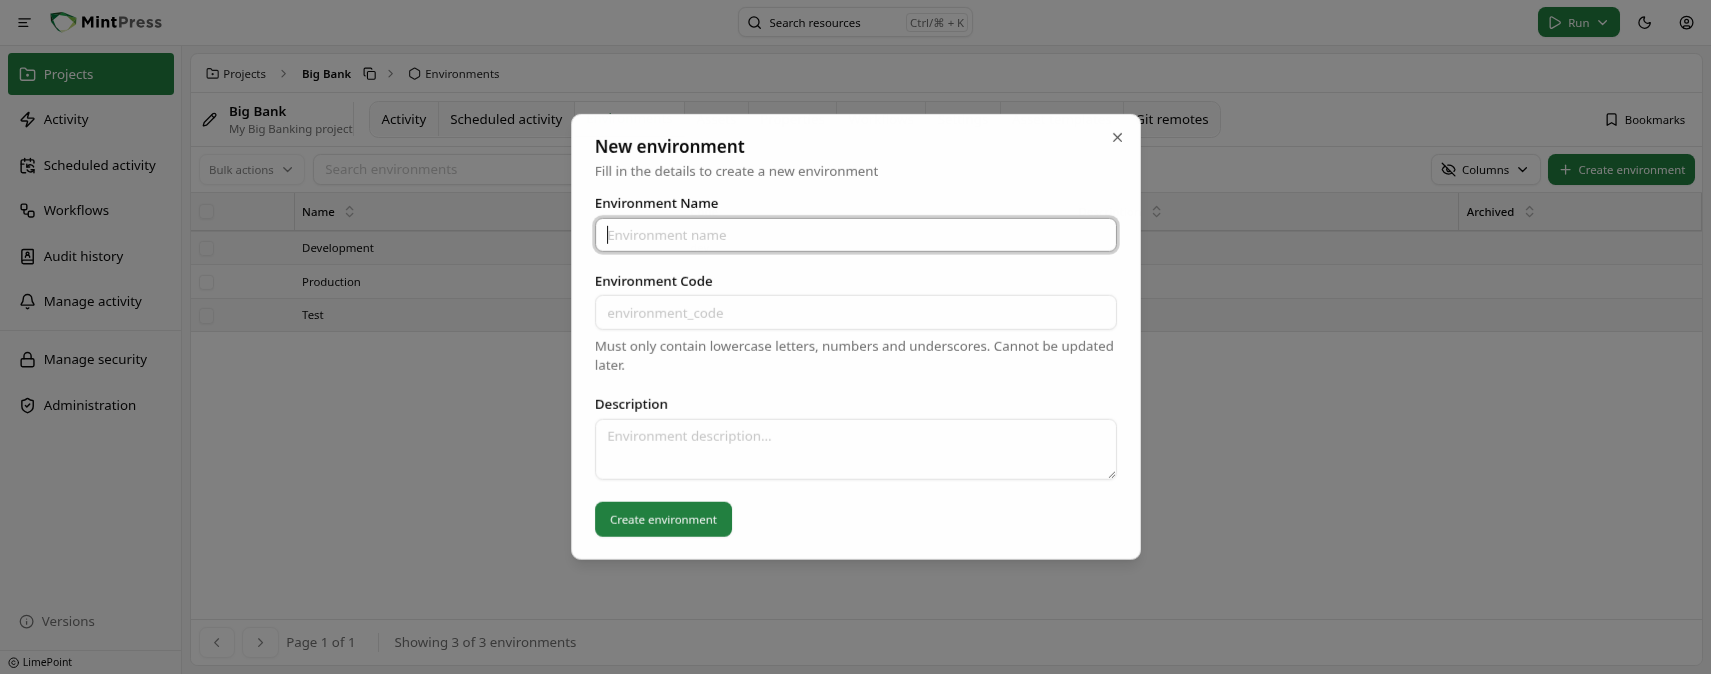The height and width of the screenshot is (674, 1711).
Task: Select all rows via the header checkbox
Action: click(x=206, y=211)
